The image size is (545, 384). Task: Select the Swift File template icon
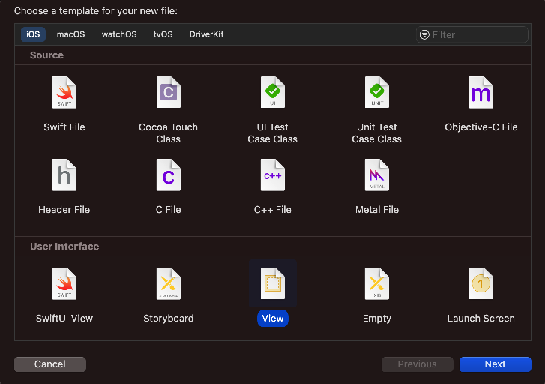point(64,92)
